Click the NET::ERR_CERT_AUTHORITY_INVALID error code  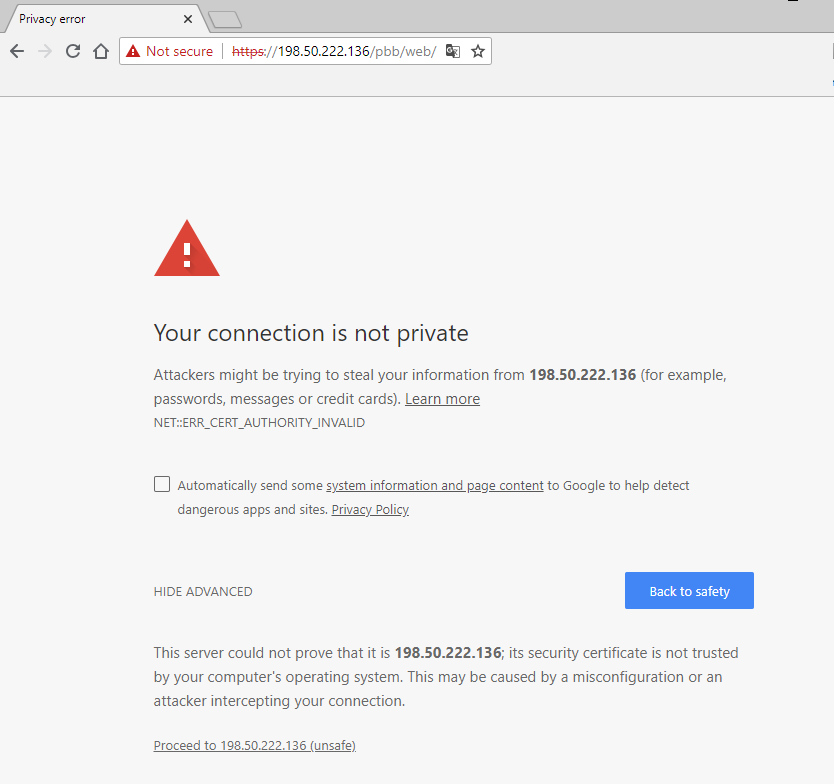point(259,423)
